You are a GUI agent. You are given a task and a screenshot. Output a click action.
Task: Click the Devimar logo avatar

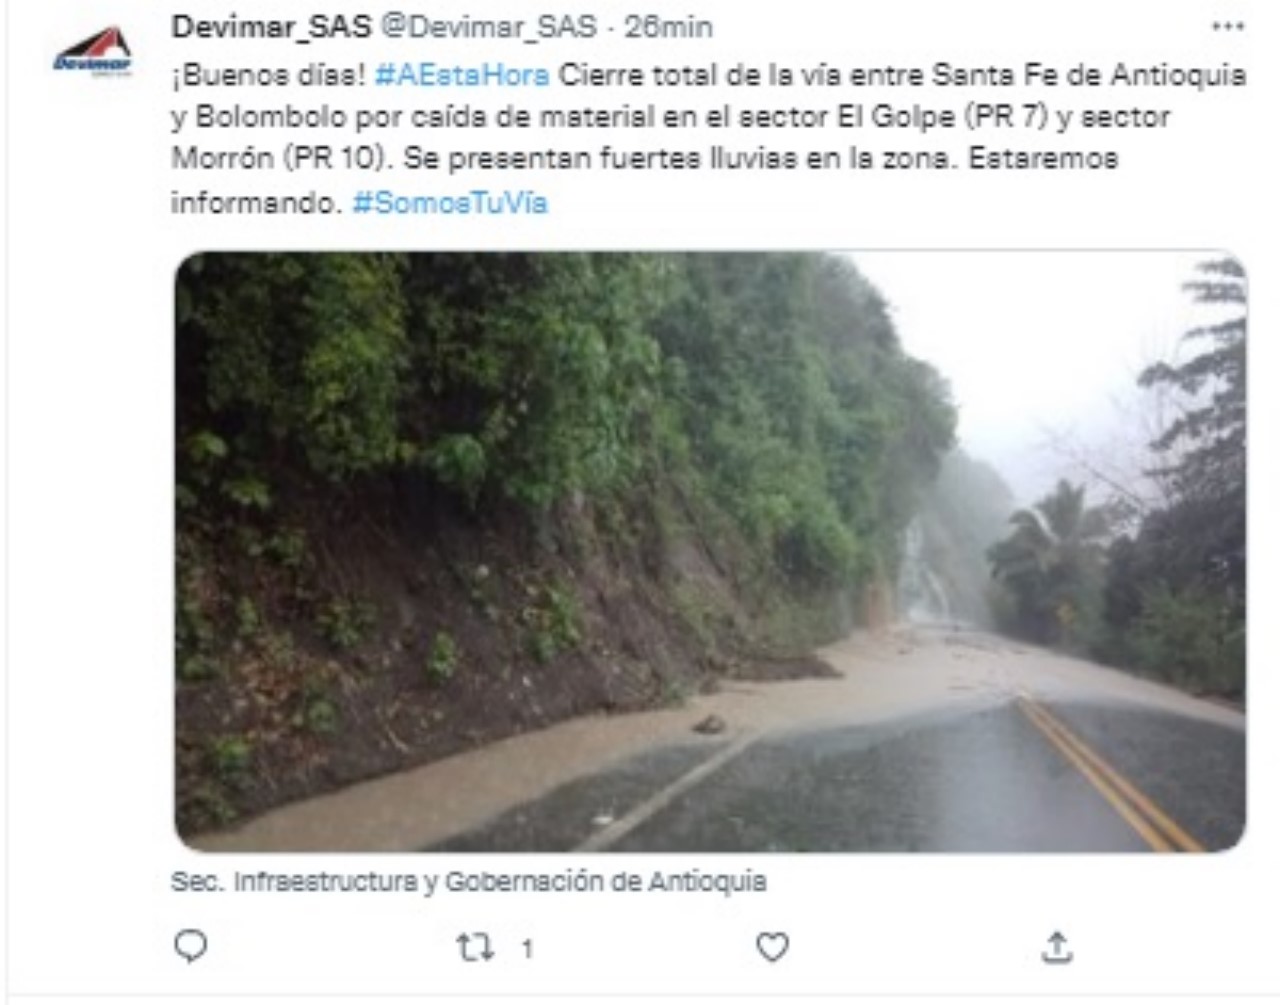pos(93,52)
